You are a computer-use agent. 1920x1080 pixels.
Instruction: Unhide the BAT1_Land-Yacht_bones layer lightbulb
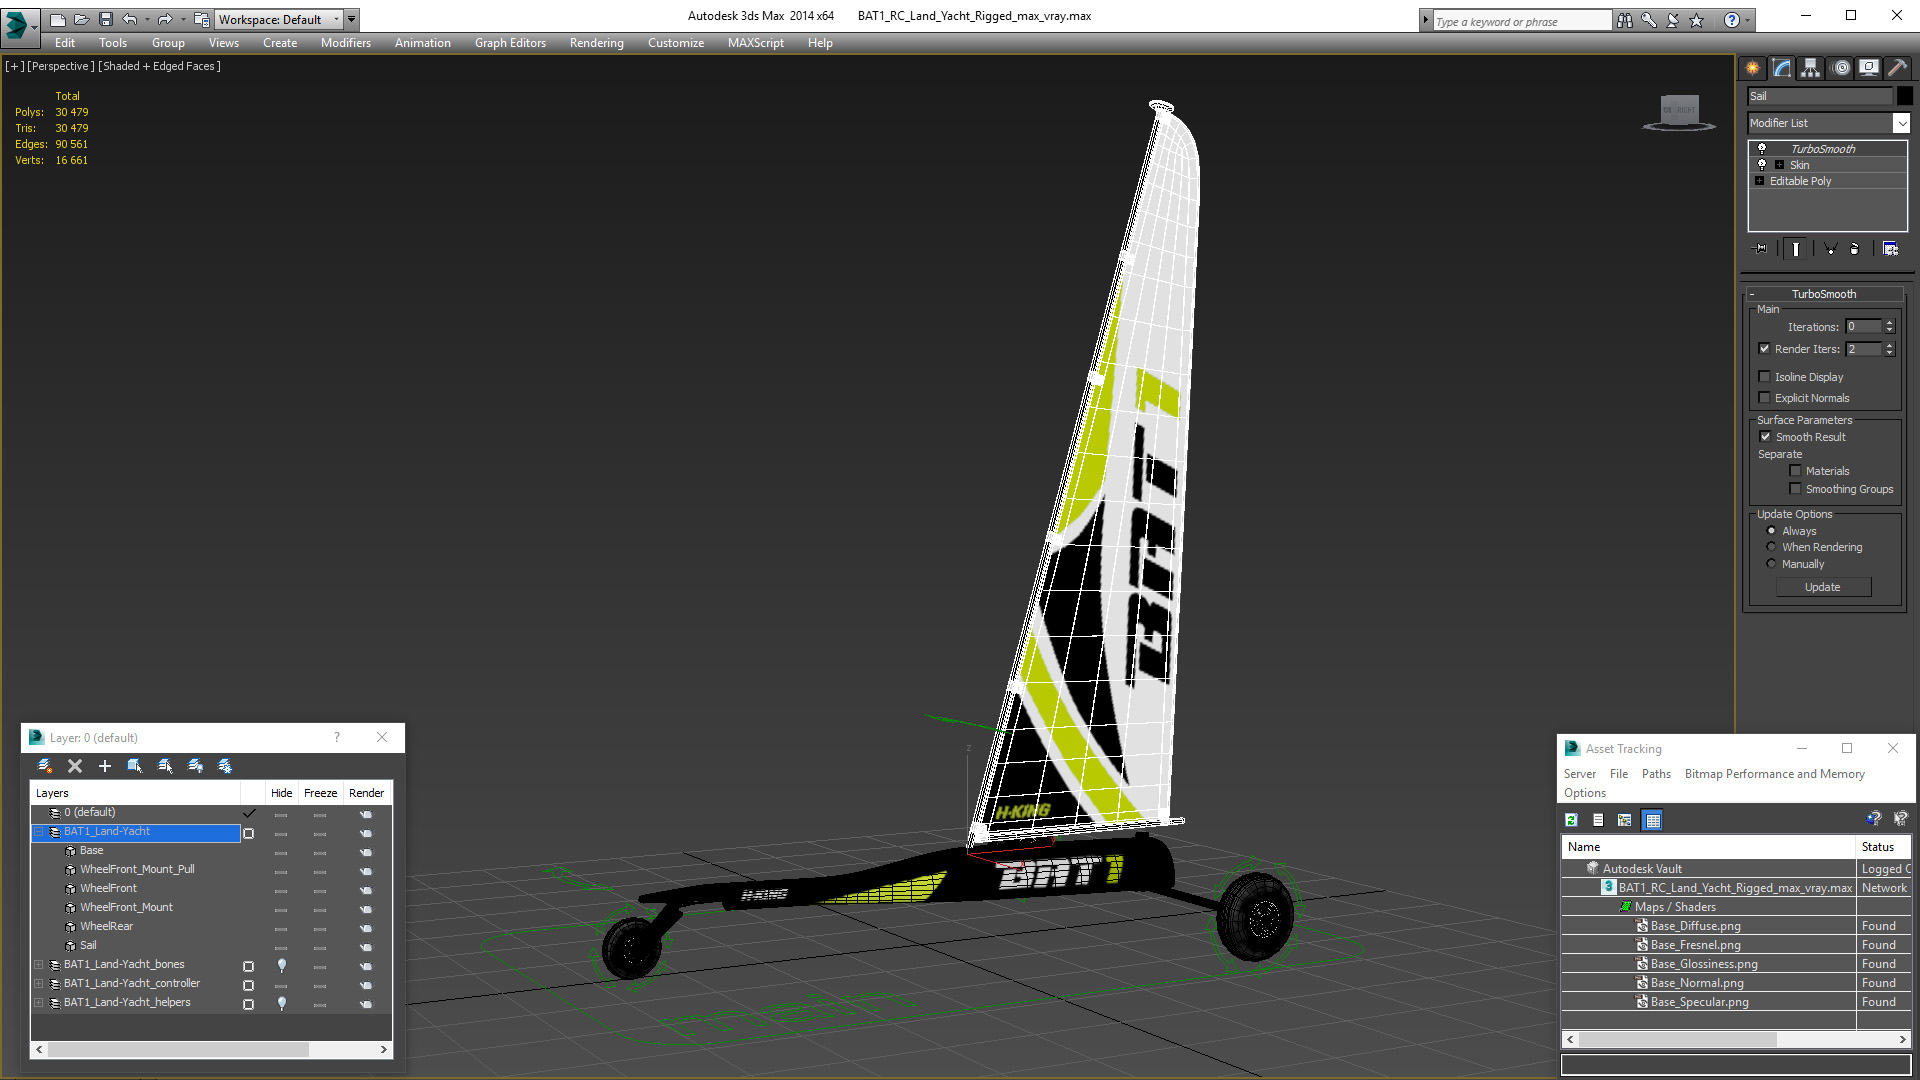282,965
